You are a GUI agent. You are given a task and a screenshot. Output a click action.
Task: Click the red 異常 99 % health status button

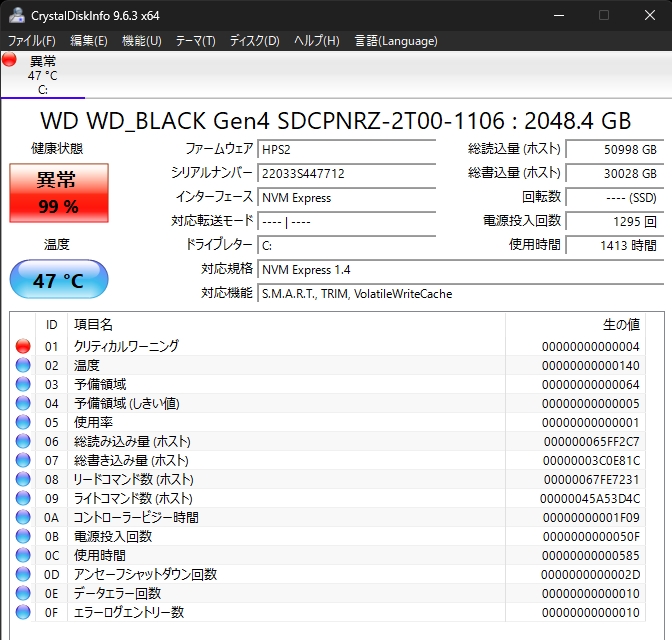coord(59,192)
